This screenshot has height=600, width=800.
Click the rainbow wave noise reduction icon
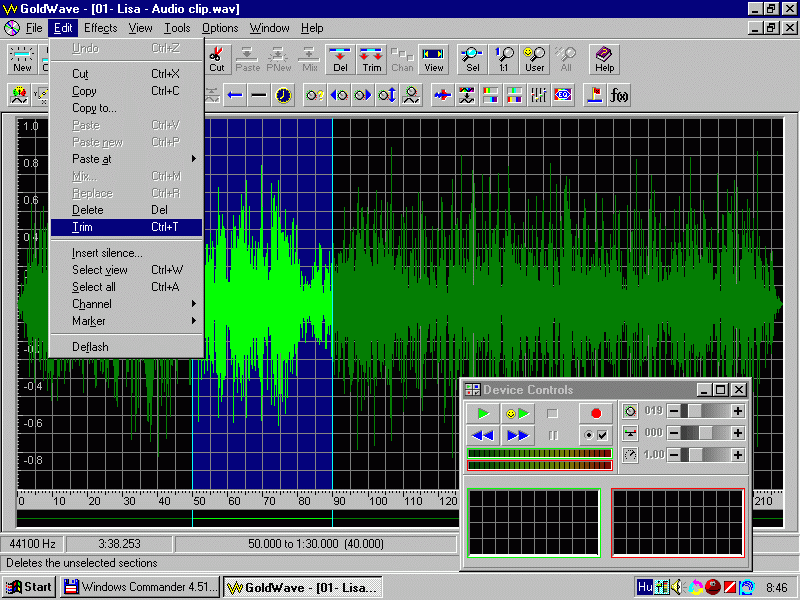tap(467, 95)
